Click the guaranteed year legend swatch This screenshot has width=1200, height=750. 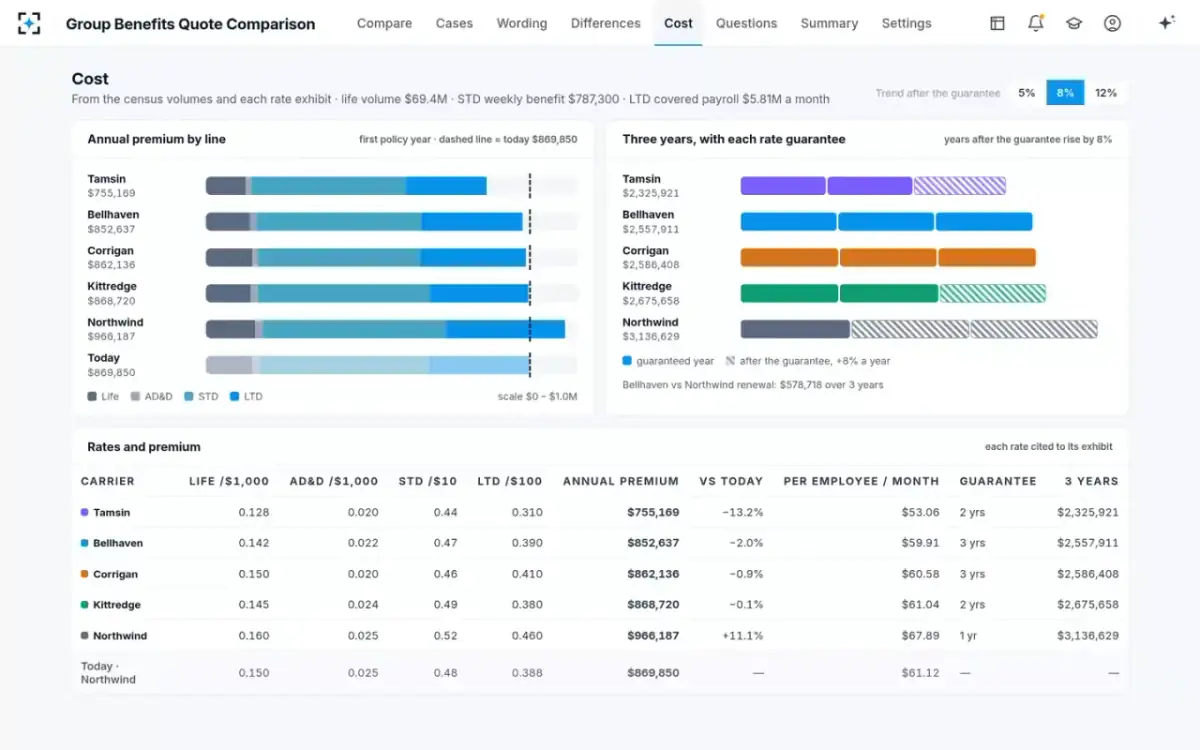pyautogui.click(x=627, y=361)
